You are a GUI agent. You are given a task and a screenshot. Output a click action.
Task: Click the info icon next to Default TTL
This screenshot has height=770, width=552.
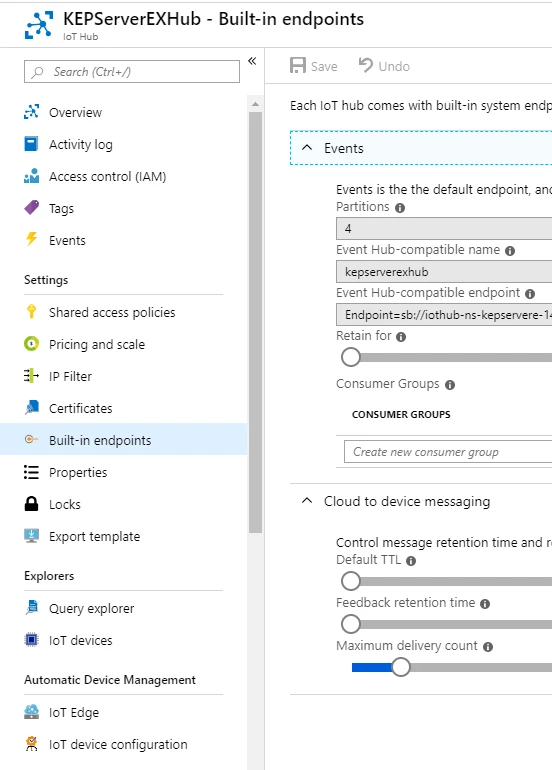tap(411, 561)
